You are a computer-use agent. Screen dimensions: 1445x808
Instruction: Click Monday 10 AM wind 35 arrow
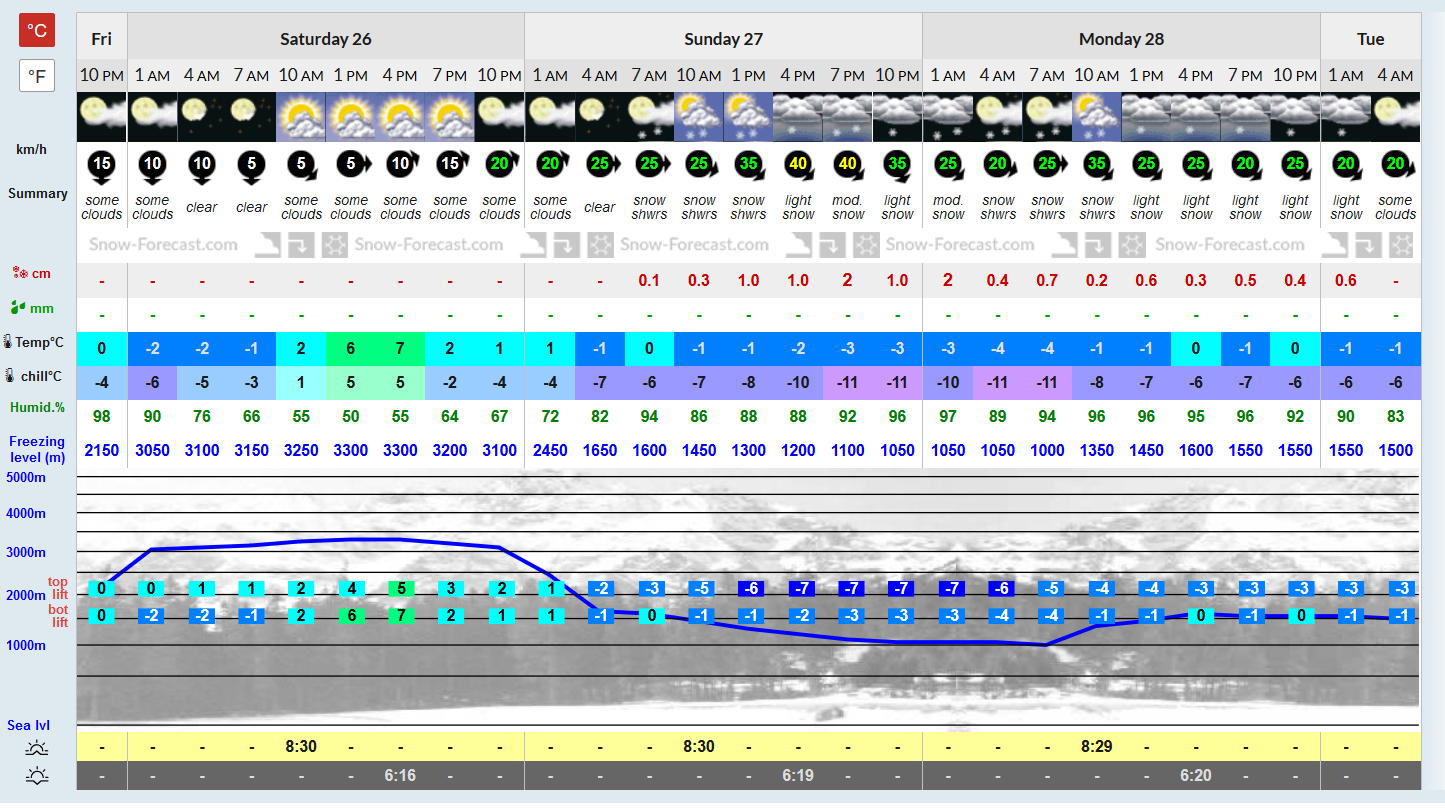pyautogui.click(x=1097, y=166)
